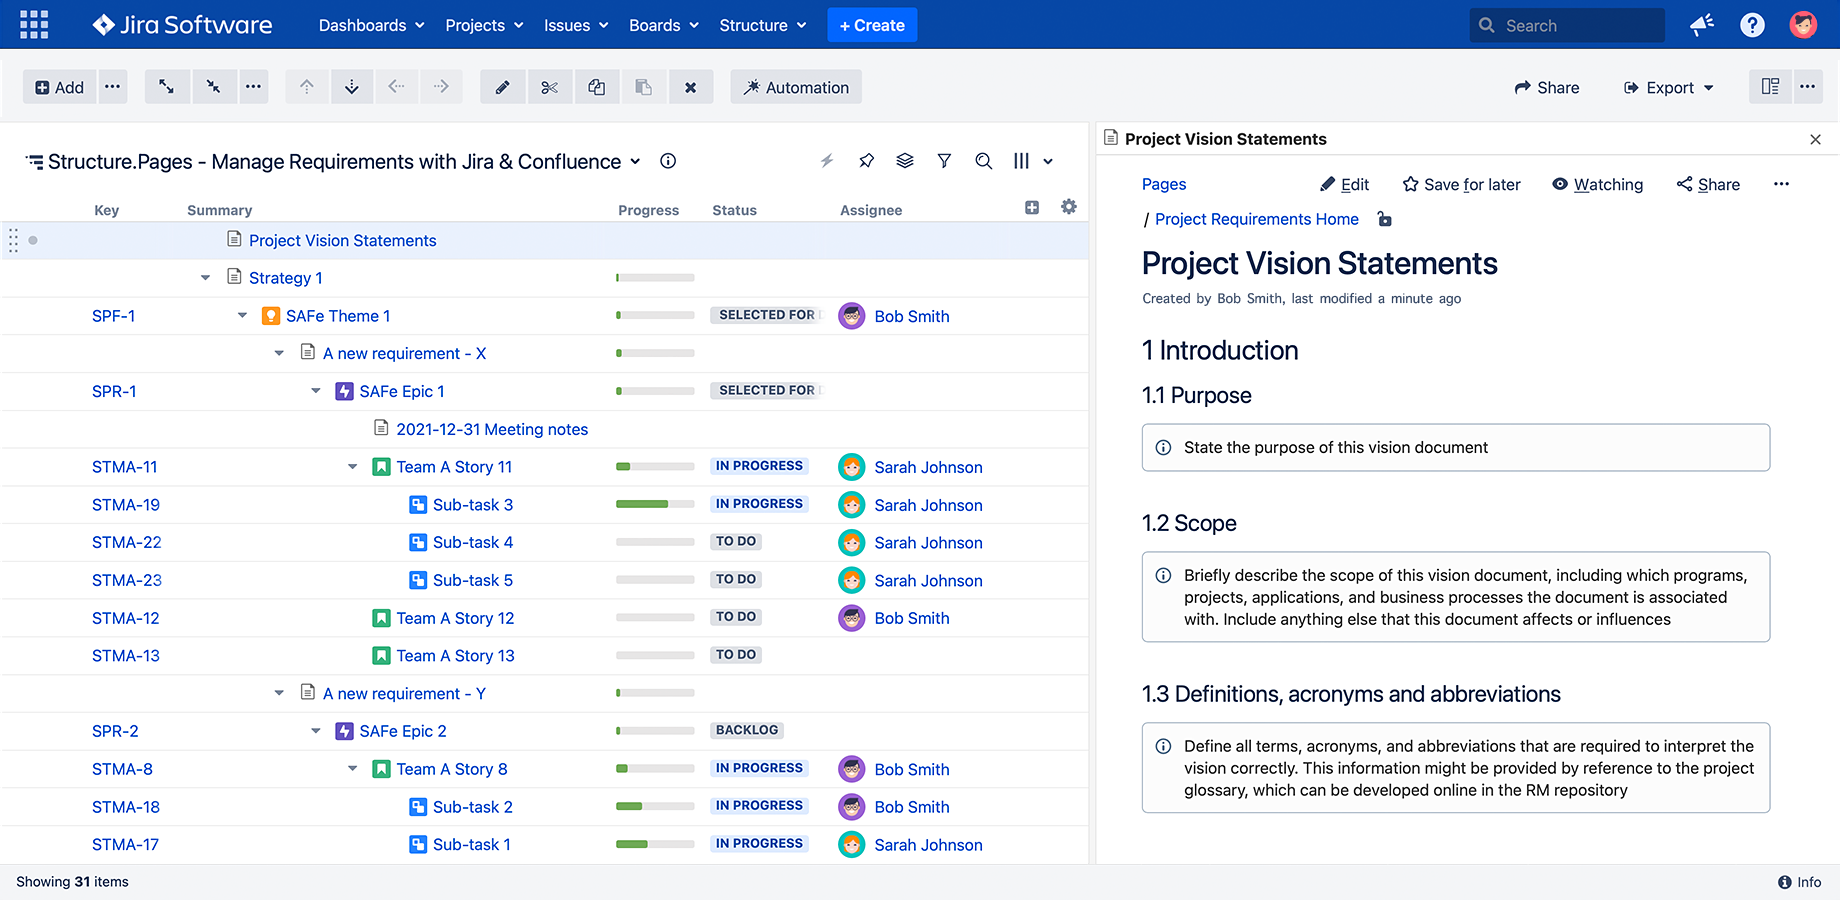The image size is (1840, 900).
Task: Collapse A new requirement - X row
Action: [x=279, y=354]
